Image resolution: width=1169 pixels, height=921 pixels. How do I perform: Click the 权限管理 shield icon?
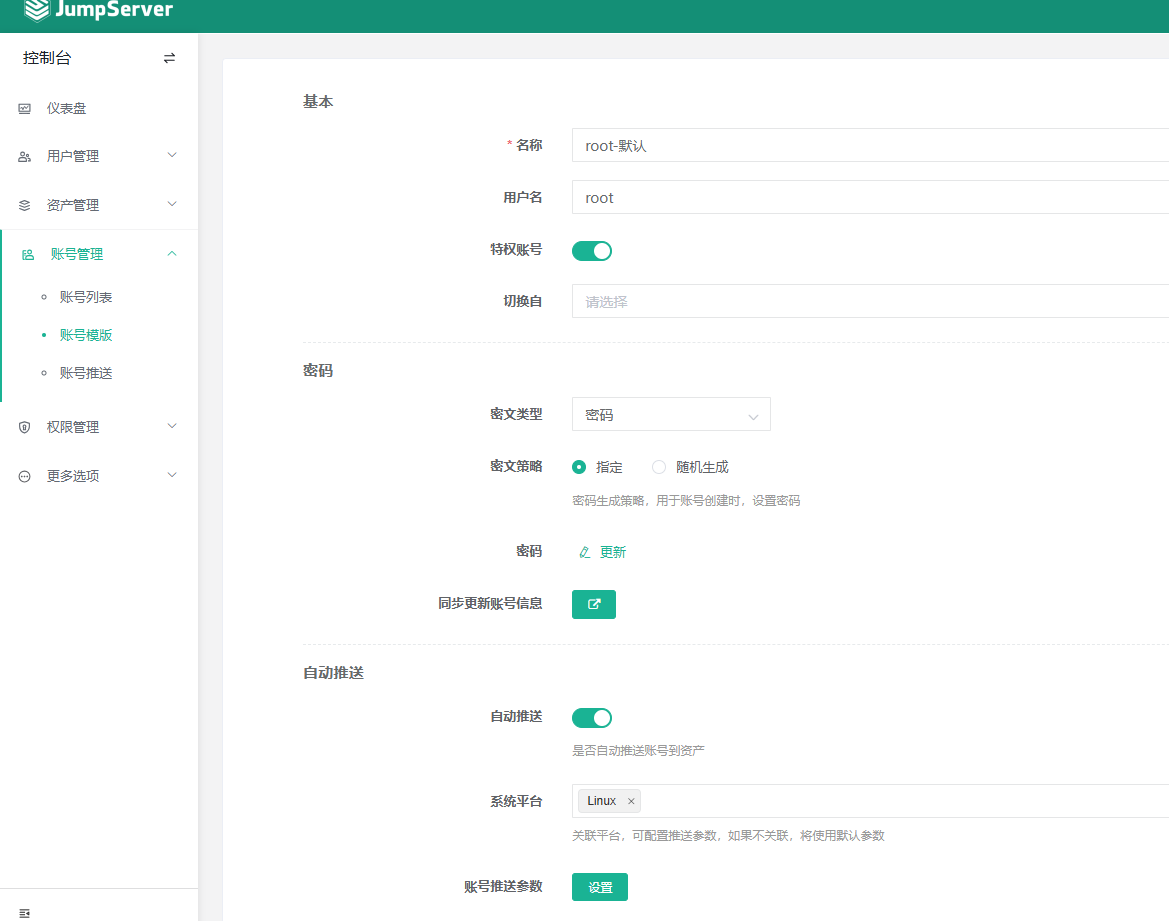pos(25,427)
